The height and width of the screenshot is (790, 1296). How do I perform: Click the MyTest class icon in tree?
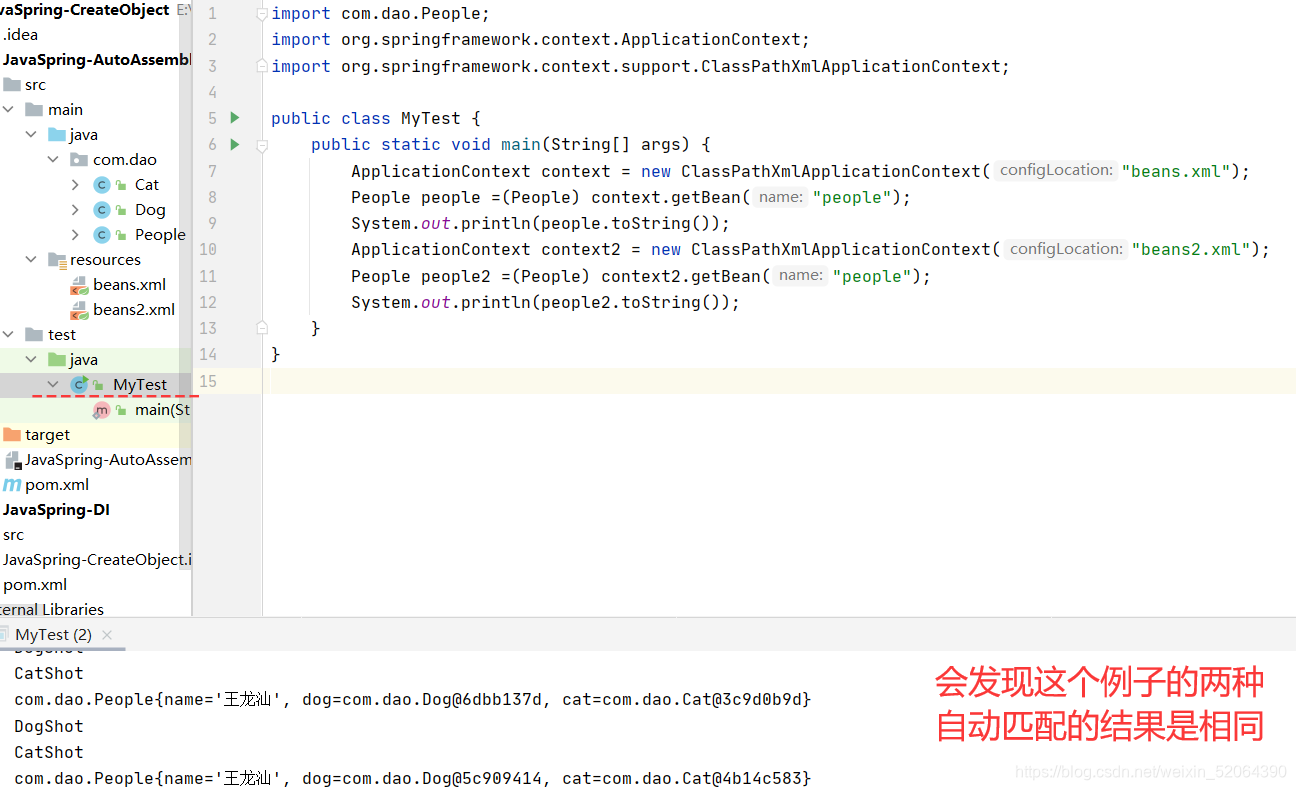(79, 384)
